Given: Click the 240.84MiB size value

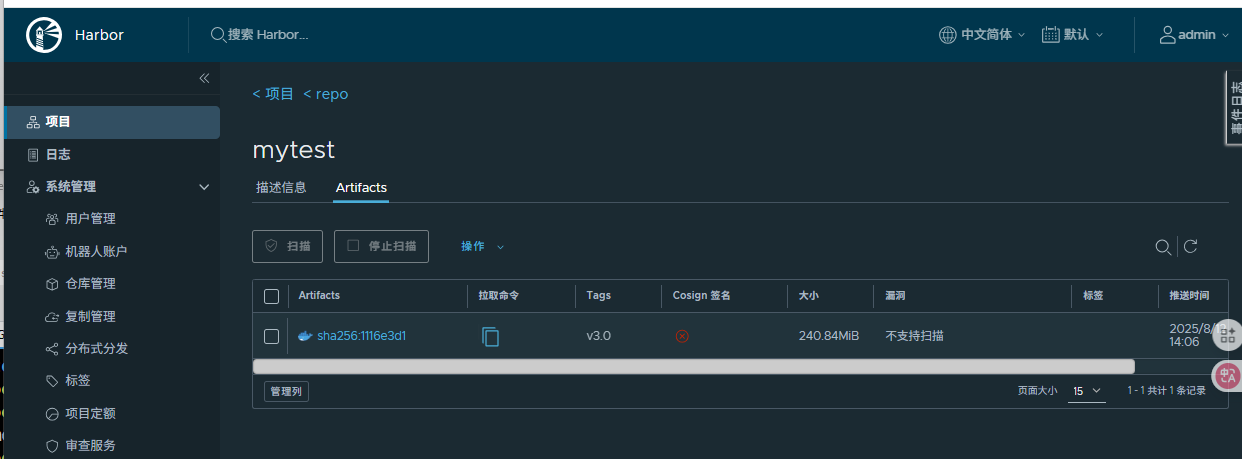Looking at the screenshot, I should [x=829, y=336].
